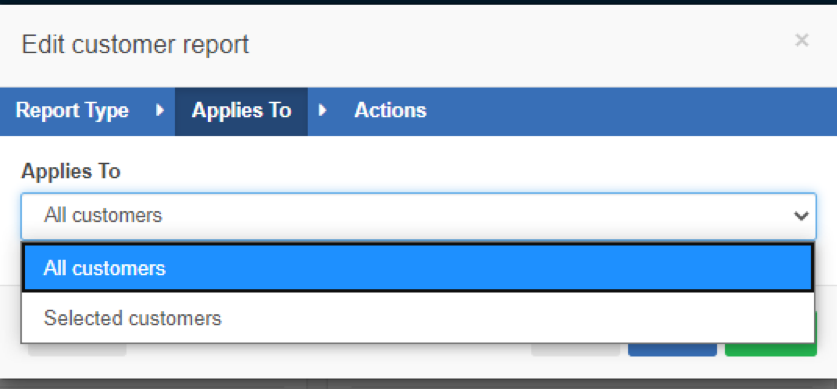The image size is (837, 389).
Task: Select the Applies To step tab
Action: point(241,112)
